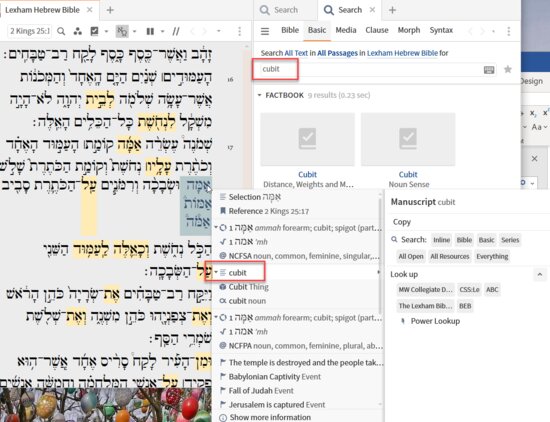
Task: Open the Cubit Distance, Weights Factbook thumbnail
Action: [308, 139]
